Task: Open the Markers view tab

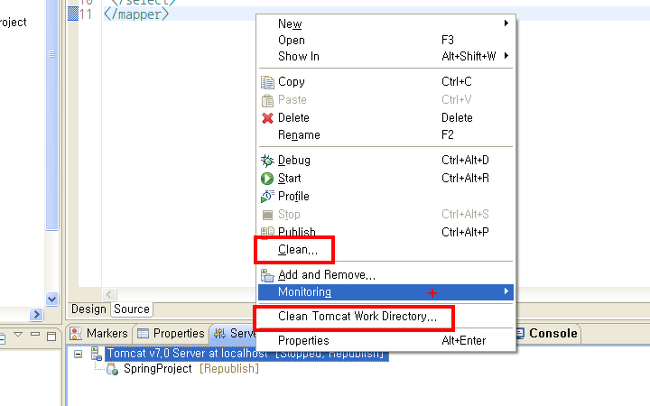Action: point(99,333)
